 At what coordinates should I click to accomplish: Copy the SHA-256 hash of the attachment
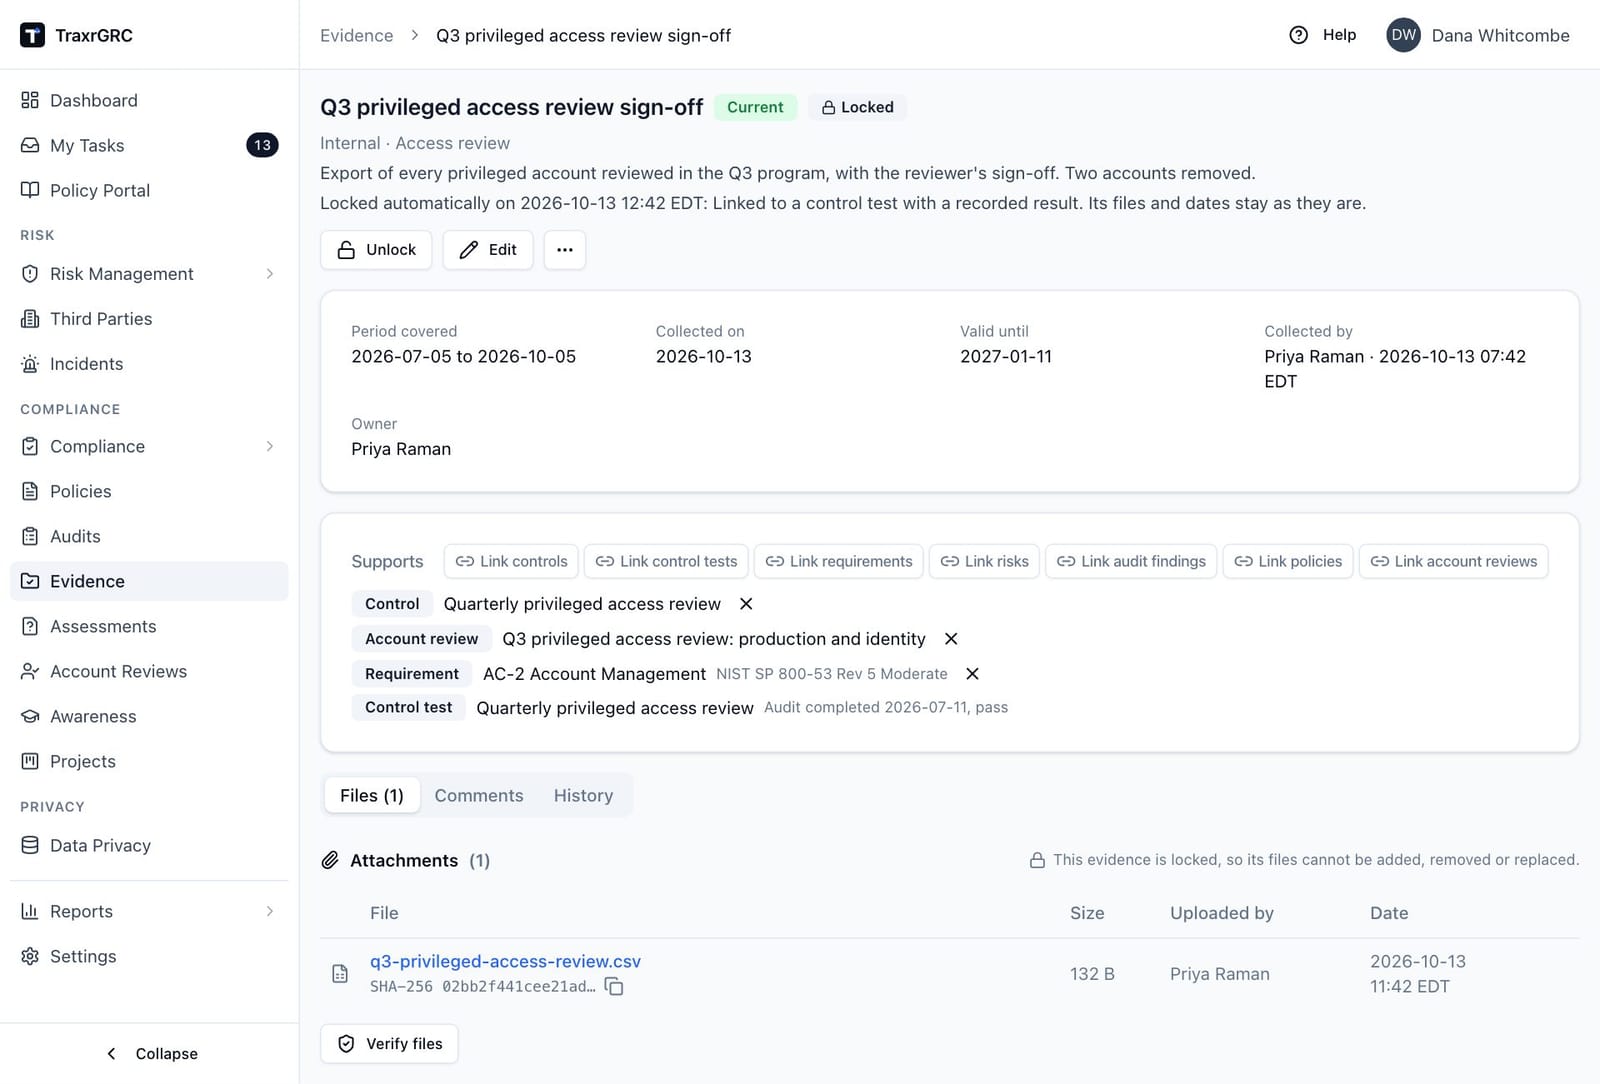click(614, 987)
